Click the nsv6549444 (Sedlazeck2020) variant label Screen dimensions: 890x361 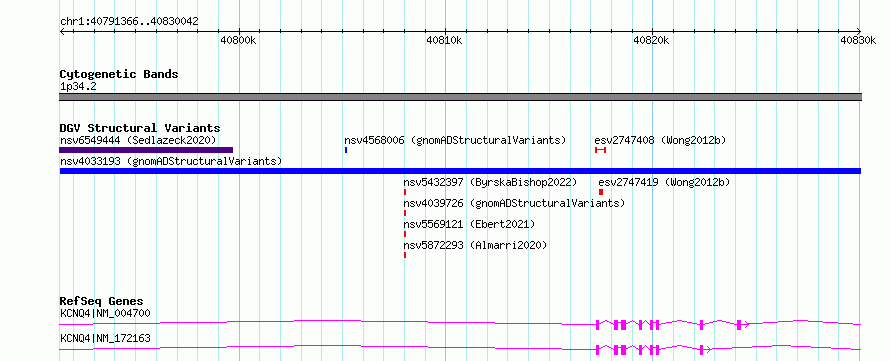[138, 140]
